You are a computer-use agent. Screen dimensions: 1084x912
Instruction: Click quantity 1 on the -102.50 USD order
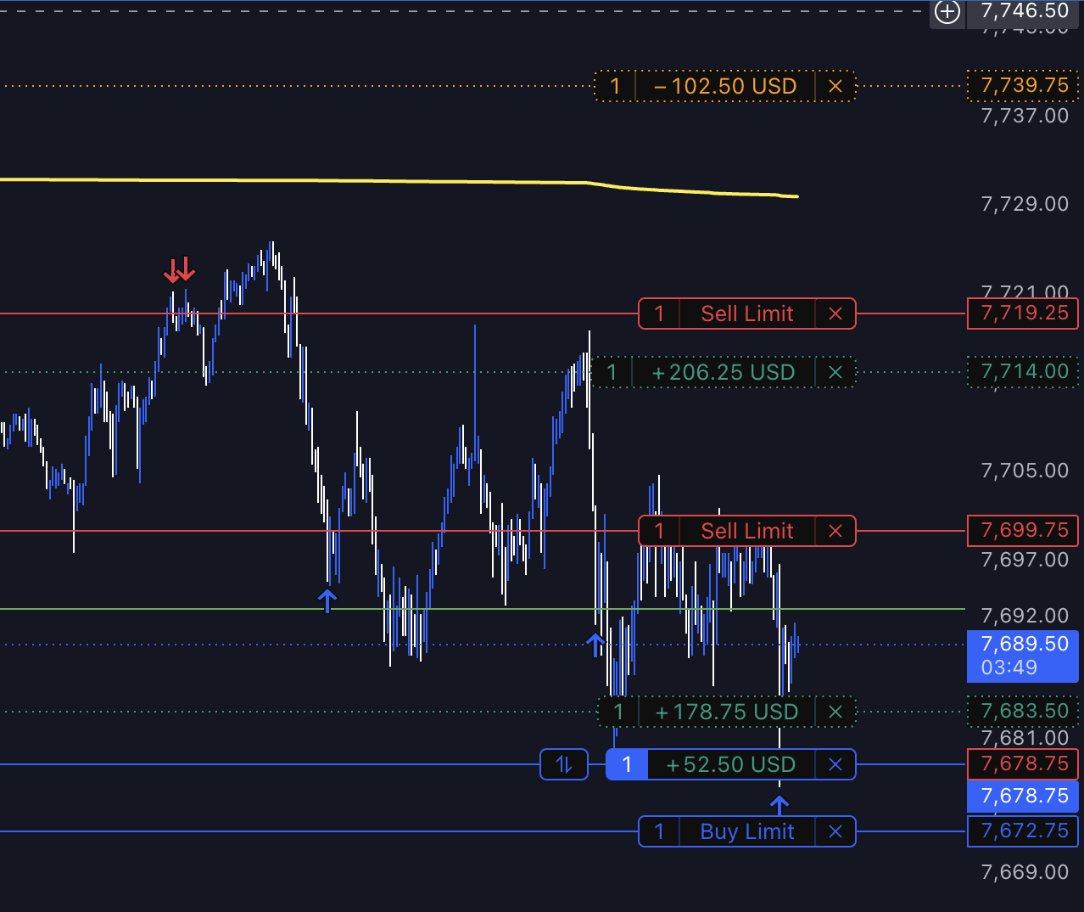[615, 86]
